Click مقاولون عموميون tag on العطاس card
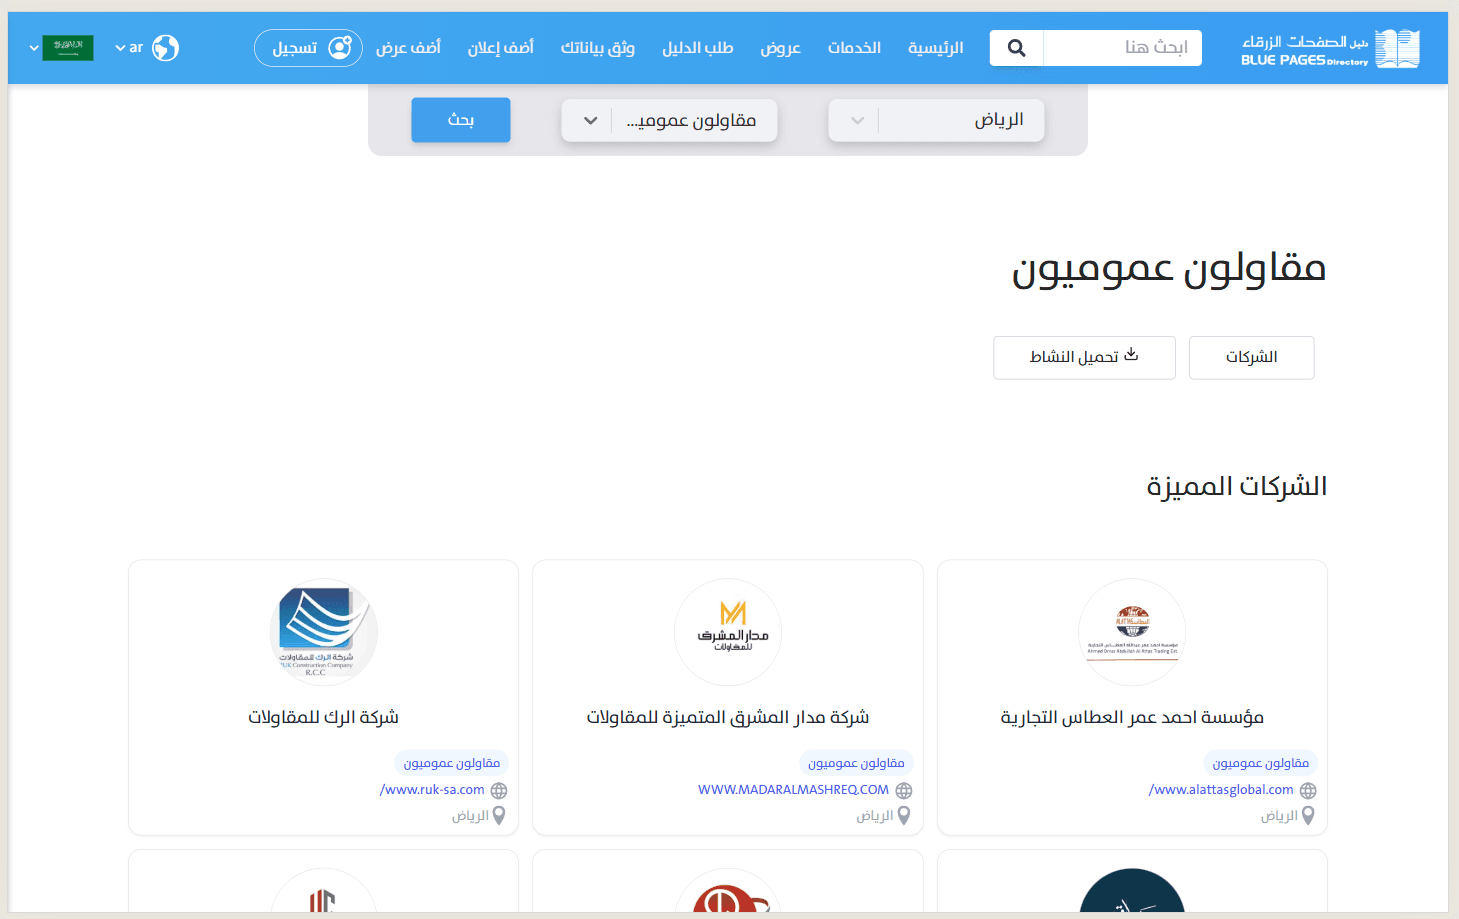 [x=1260, y=763]
